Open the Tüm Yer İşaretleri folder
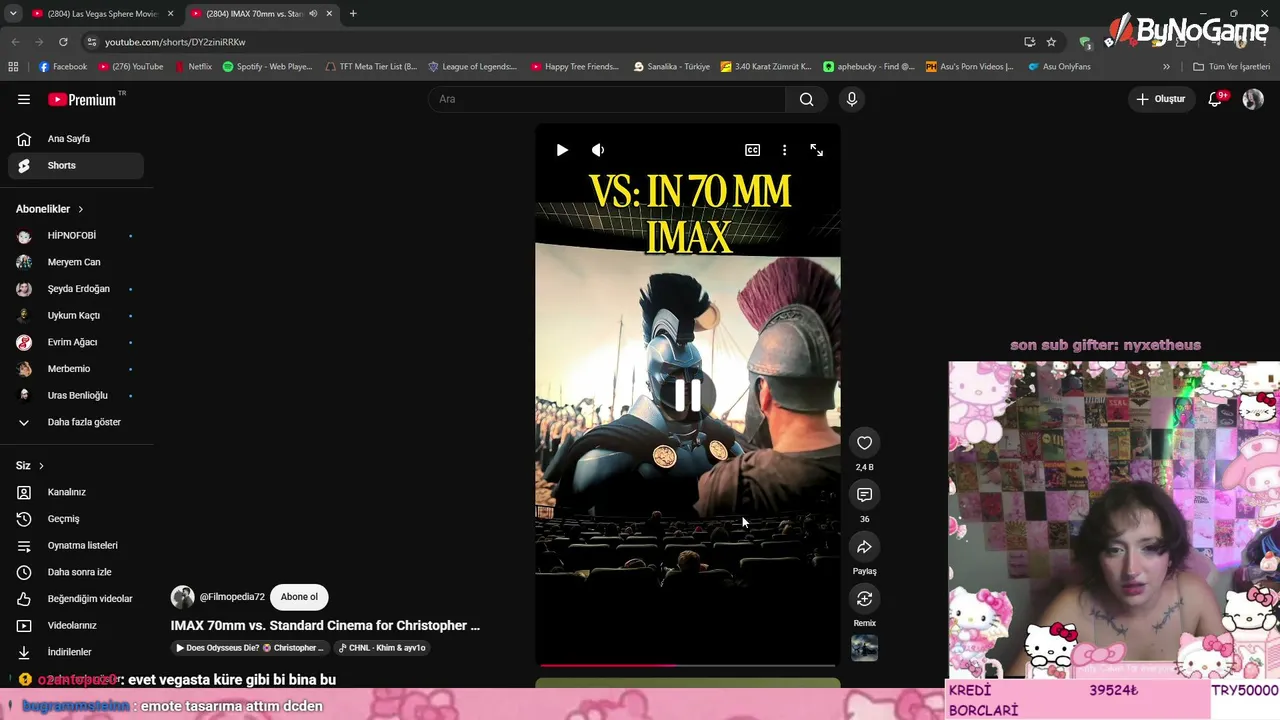Viewport: 1280px width, 720px height. pyautogui.click(x=1231, y=67)
